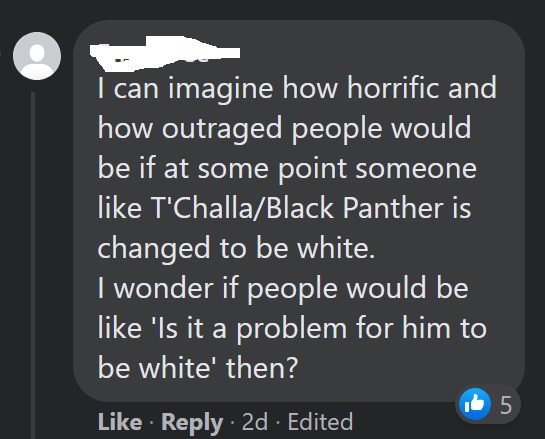Click the words 'some point someone'
Image resolution: width=545 pixels, height=439 pixels.
tap(337, 169)
